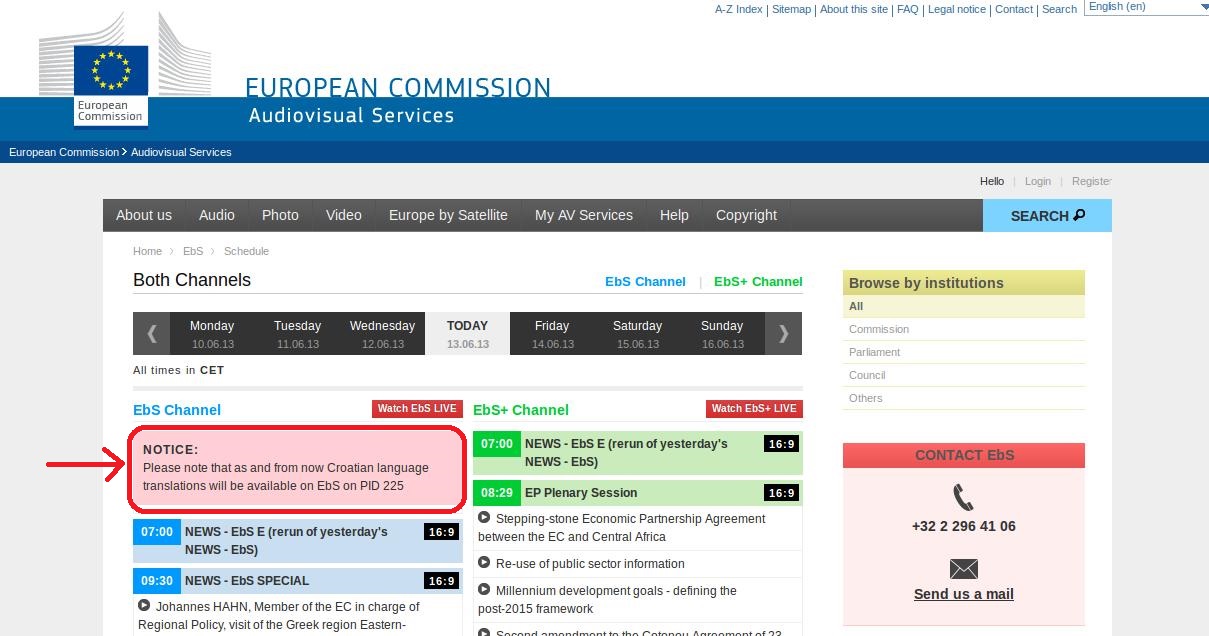Select Monday 10.06.13 in the schedule

coord(212,334)
